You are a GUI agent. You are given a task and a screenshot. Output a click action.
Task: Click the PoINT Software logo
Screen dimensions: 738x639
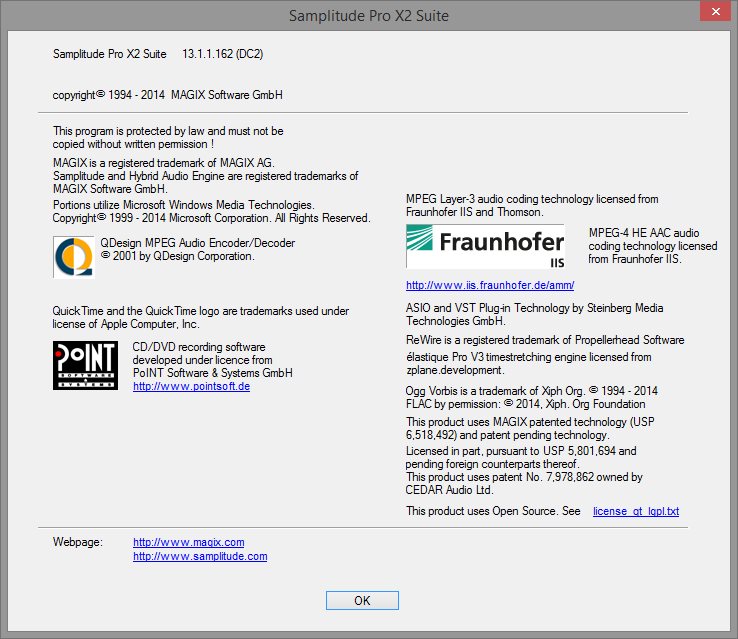point(85,365)
